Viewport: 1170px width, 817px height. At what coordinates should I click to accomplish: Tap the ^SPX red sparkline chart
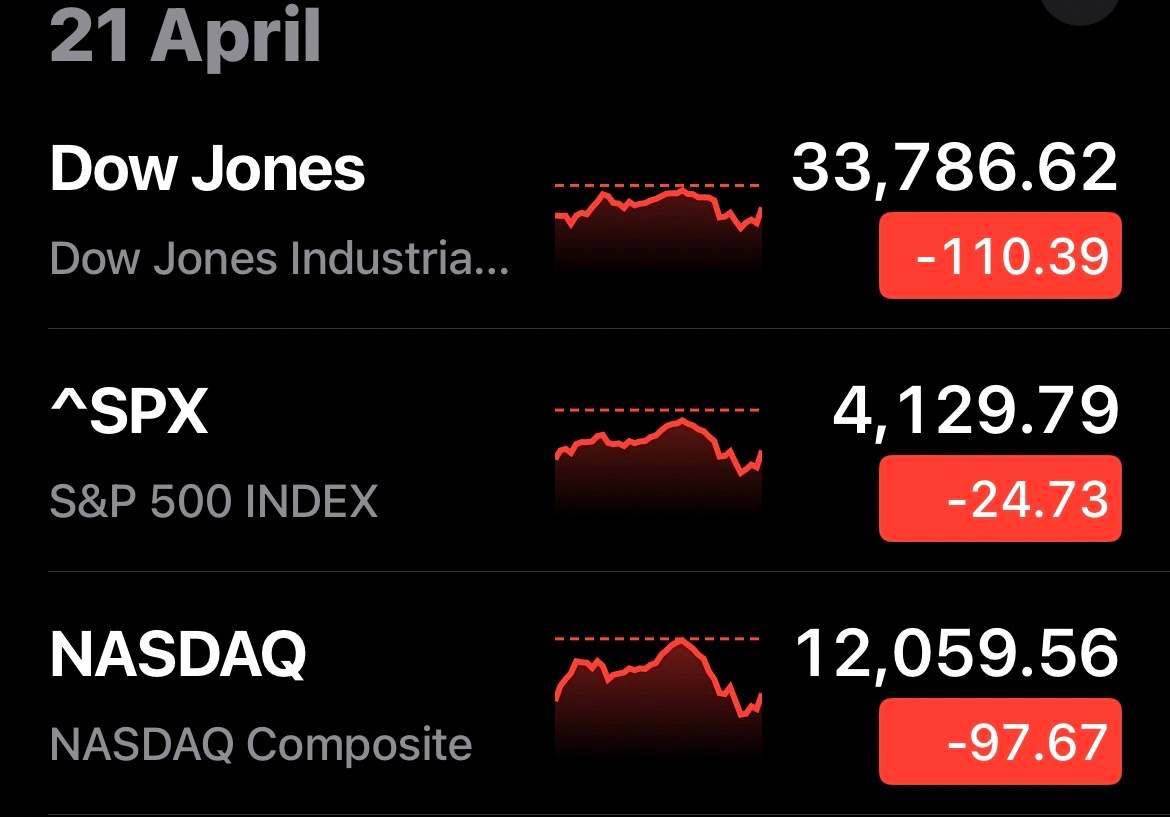pyautogui.click(x=658, y=455)
